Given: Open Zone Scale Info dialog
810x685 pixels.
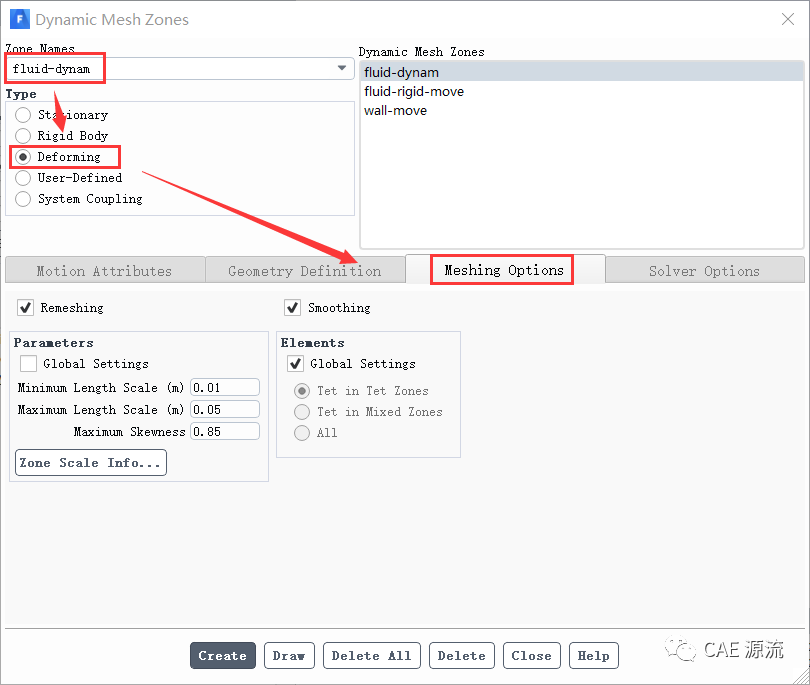Looking at the screenshot, I should click(x=90, y=463).
